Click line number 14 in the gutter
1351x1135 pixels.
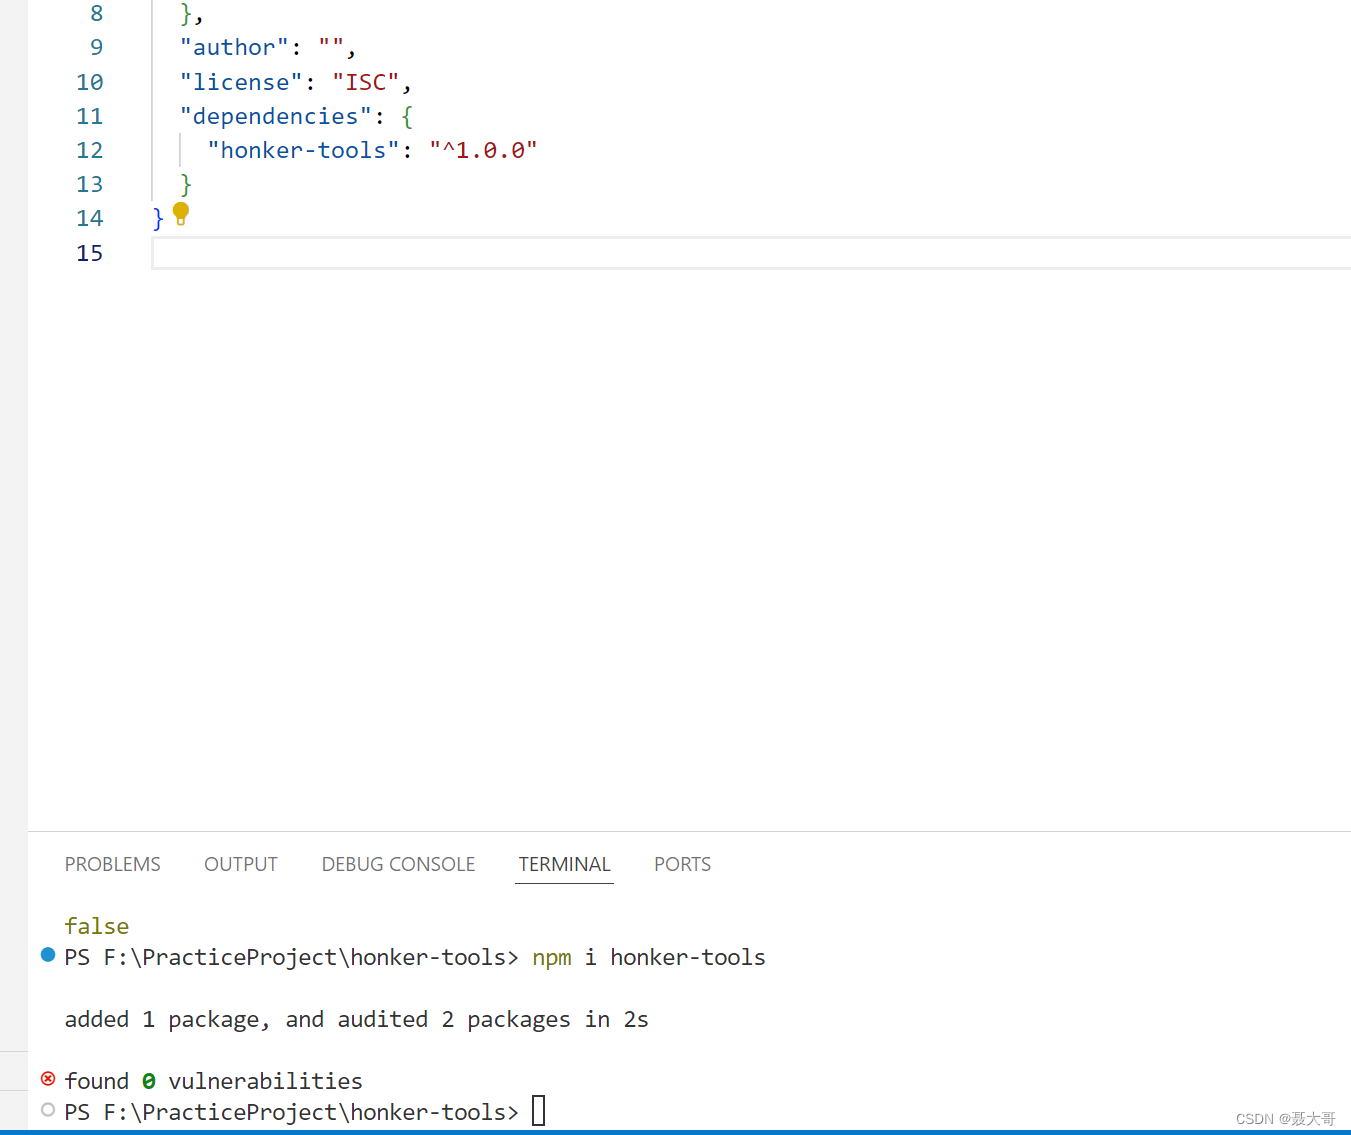[90, 218]
